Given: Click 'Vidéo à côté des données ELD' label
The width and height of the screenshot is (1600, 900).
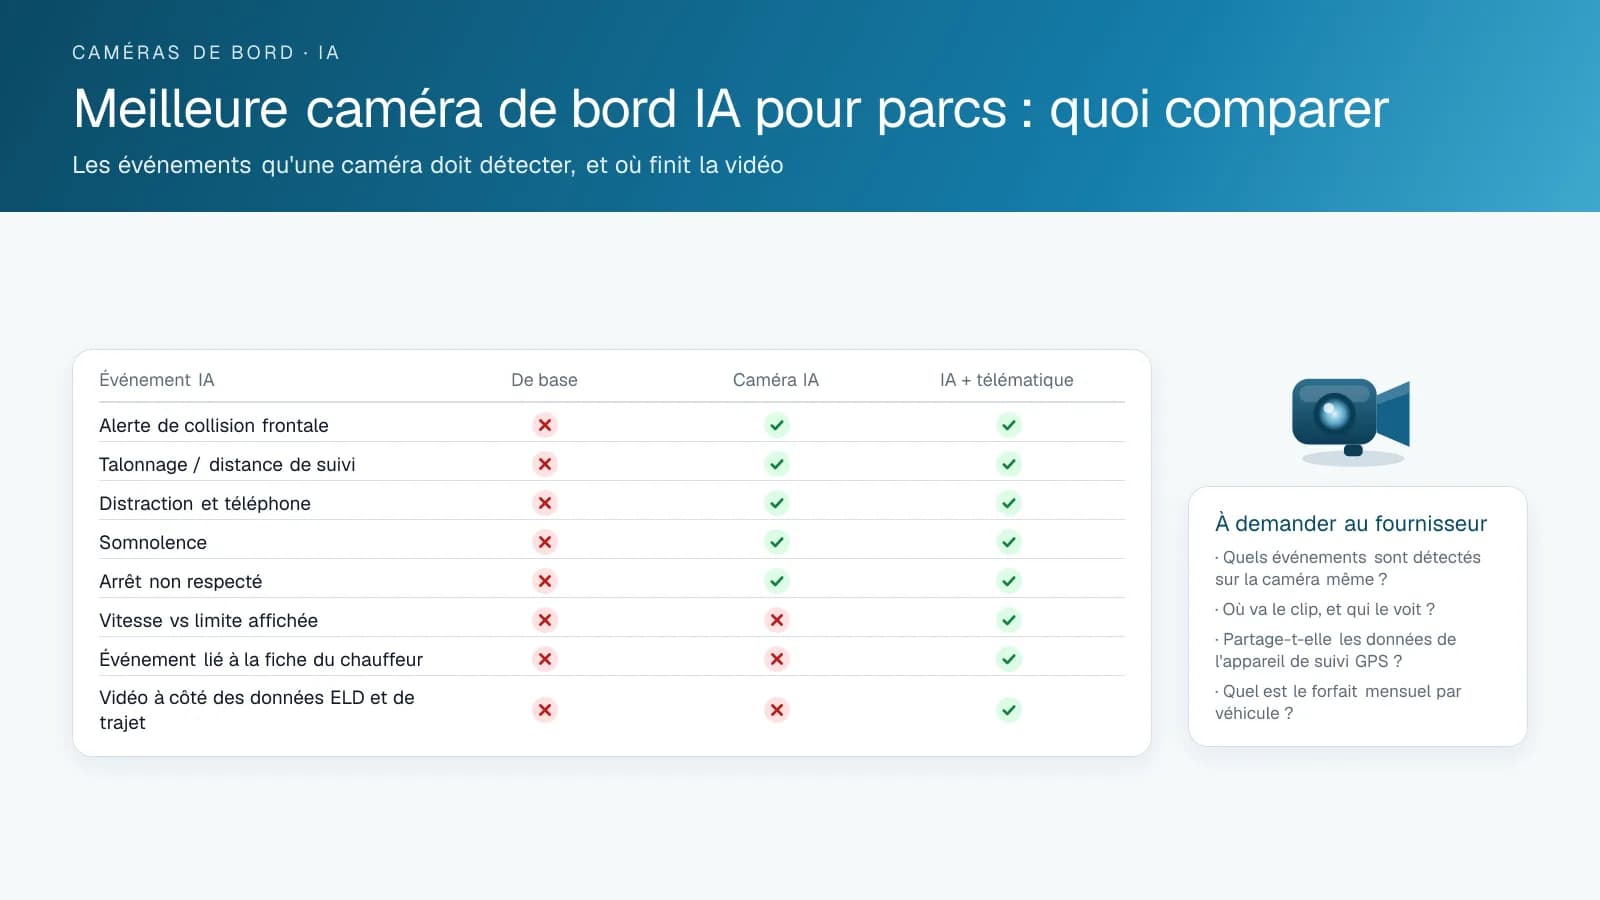Looking at the screenshot, I should (x=257, y=710).
